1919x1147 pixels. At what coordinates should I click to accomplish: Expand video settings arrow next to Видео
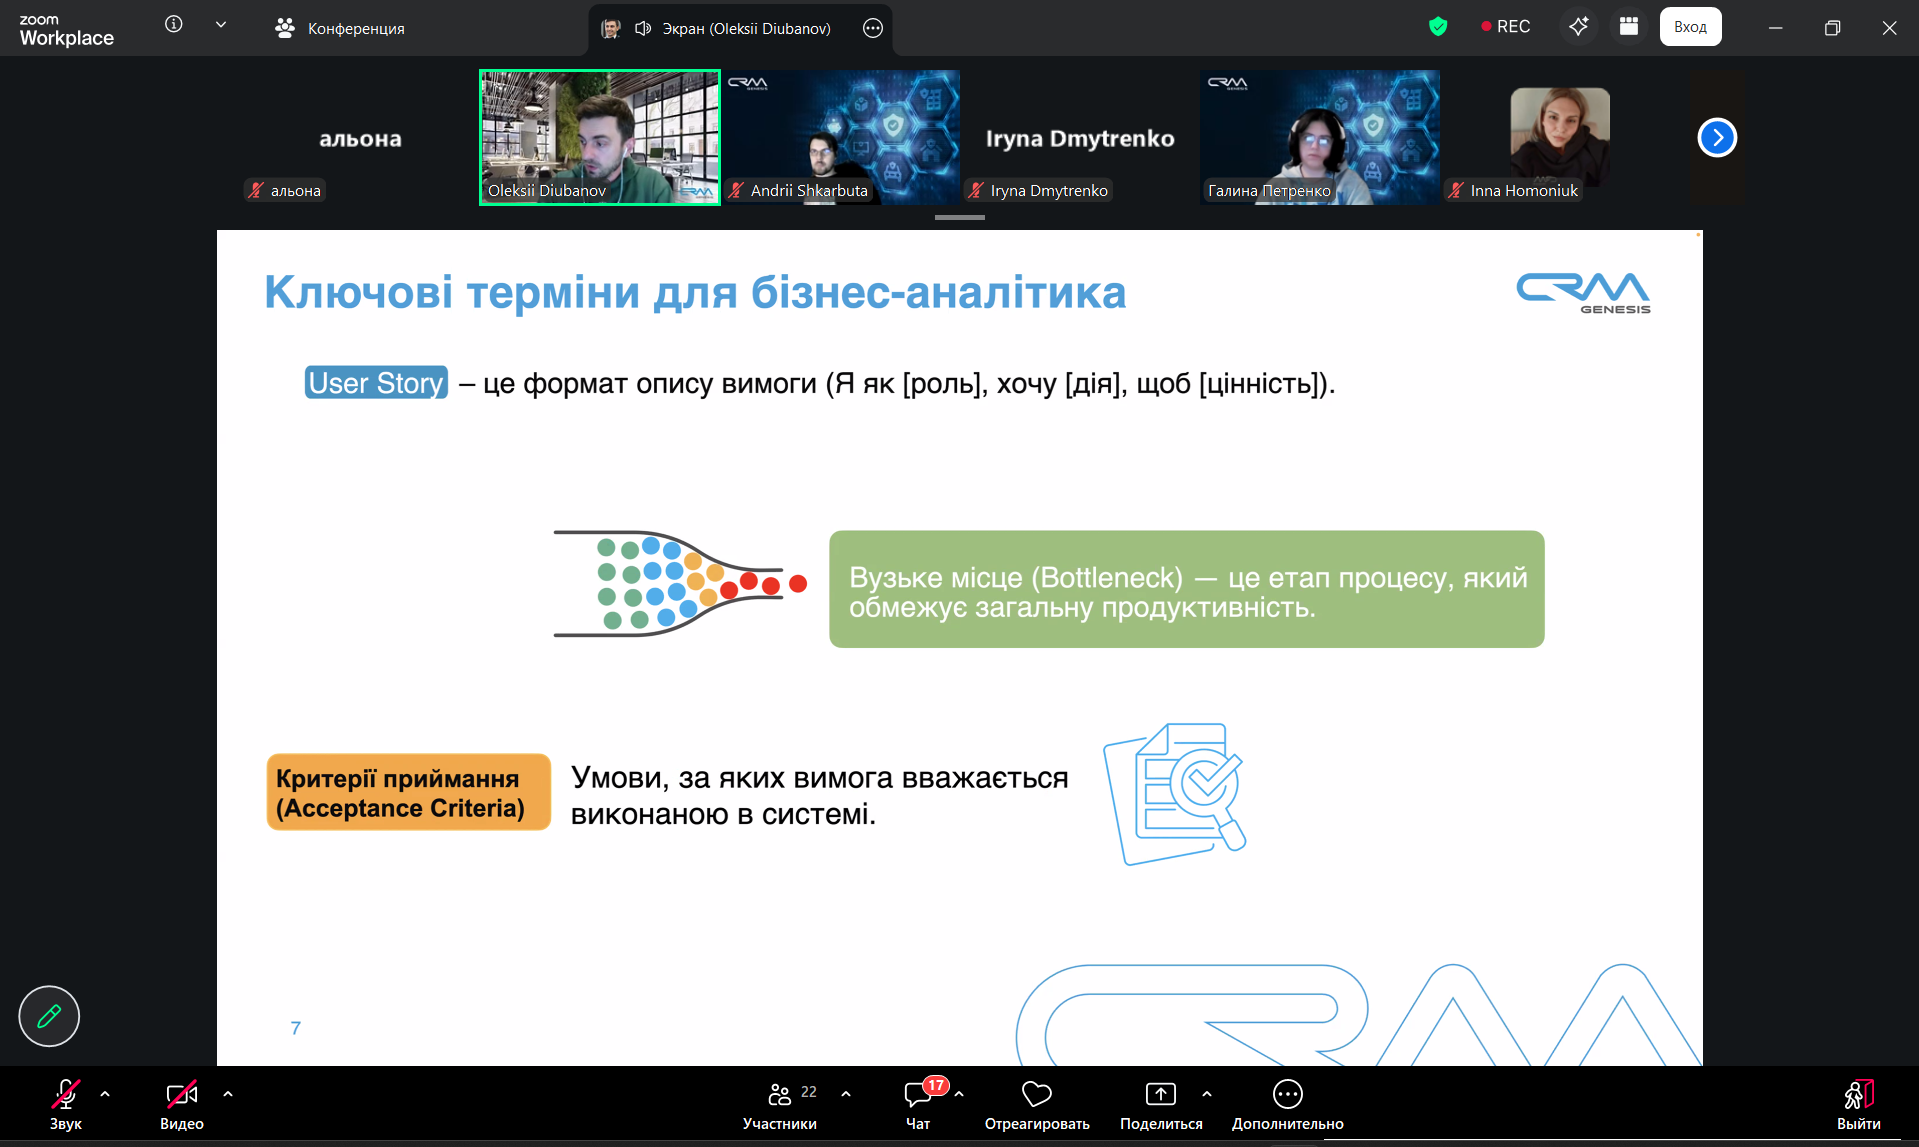point(228,1094)
